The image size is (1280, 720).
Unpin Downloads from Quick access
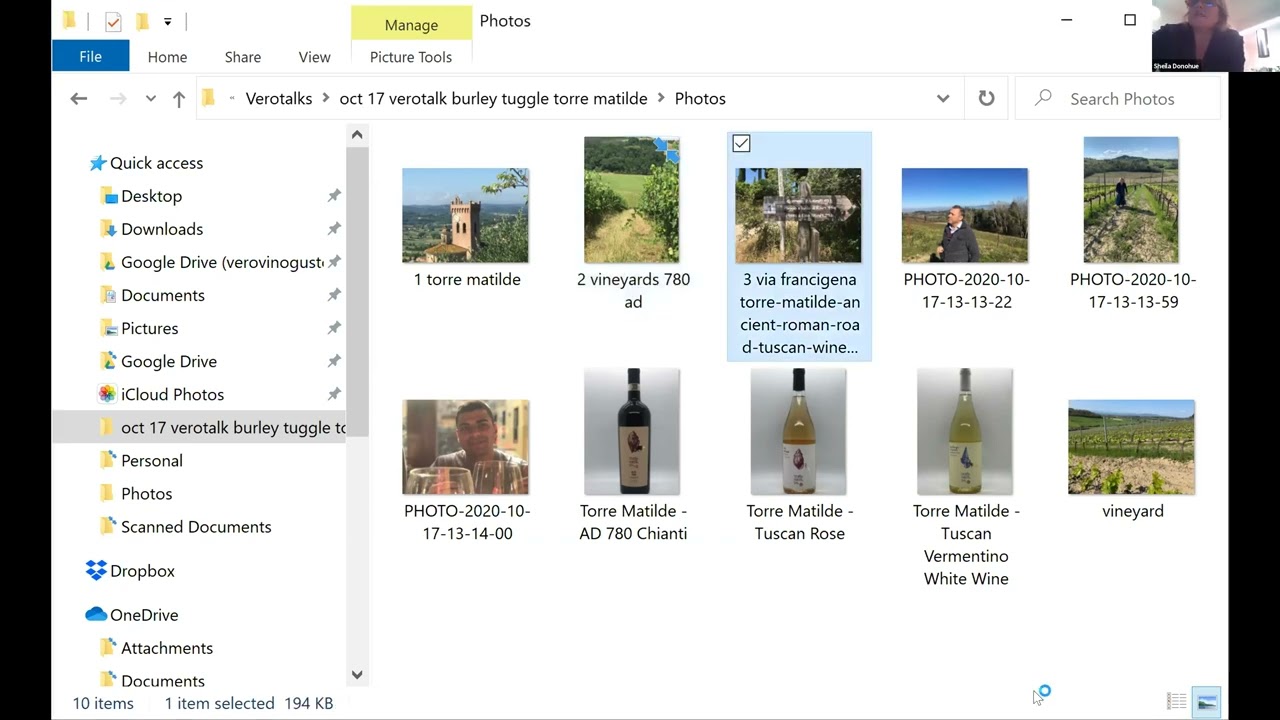point(334,229)
